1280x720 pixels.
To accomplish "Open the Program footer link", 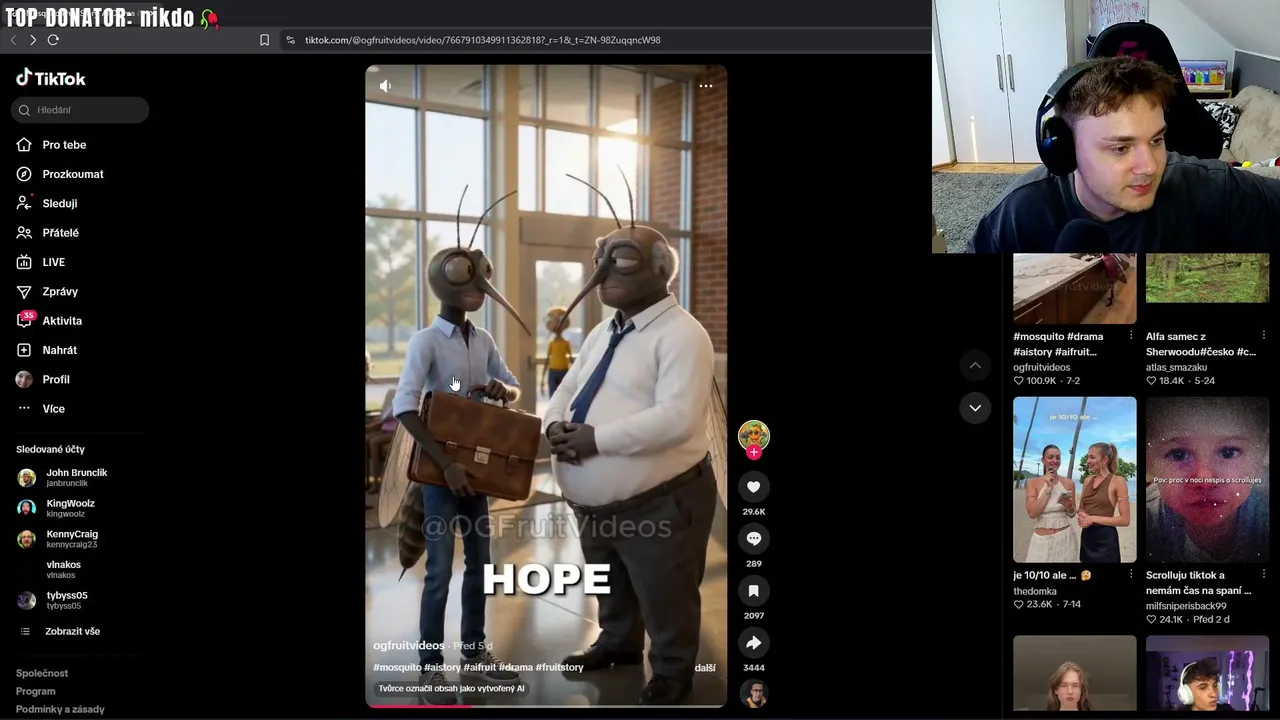I will pyautogui.click(x=36, y=691).
